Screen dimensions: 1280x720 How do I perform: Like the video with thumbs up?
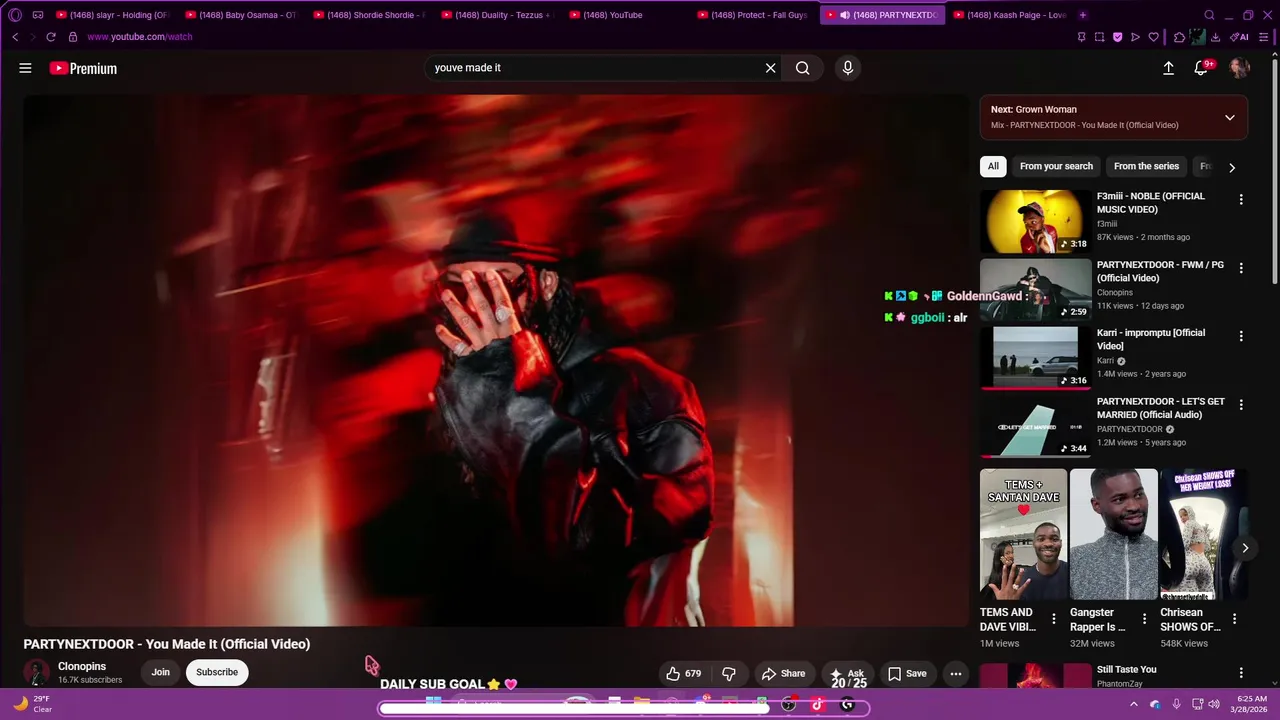click(x=684, y=673)
